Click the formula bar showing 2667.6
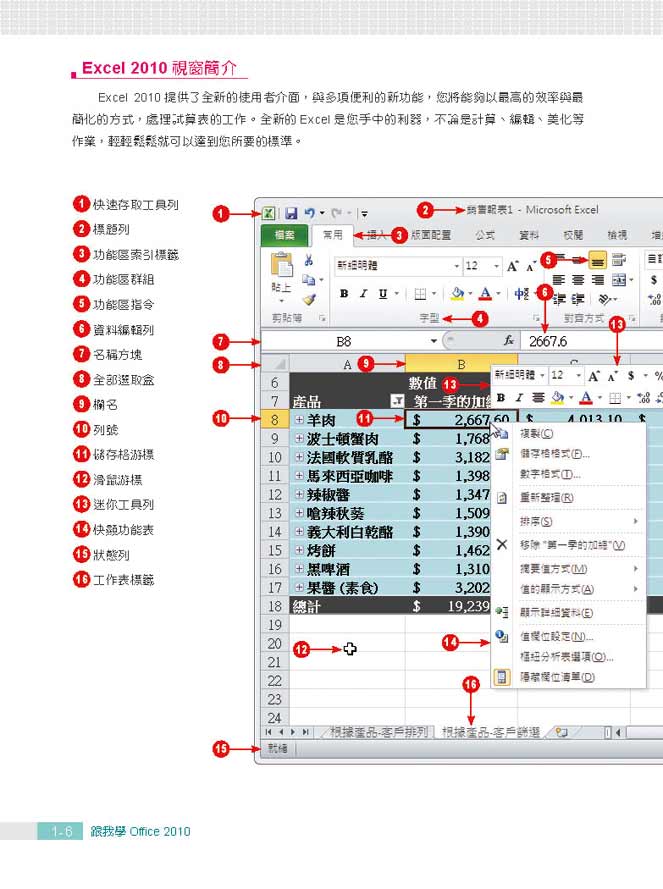Image resolution: width=663 pixels, height=889 pixels. [591, 341]
